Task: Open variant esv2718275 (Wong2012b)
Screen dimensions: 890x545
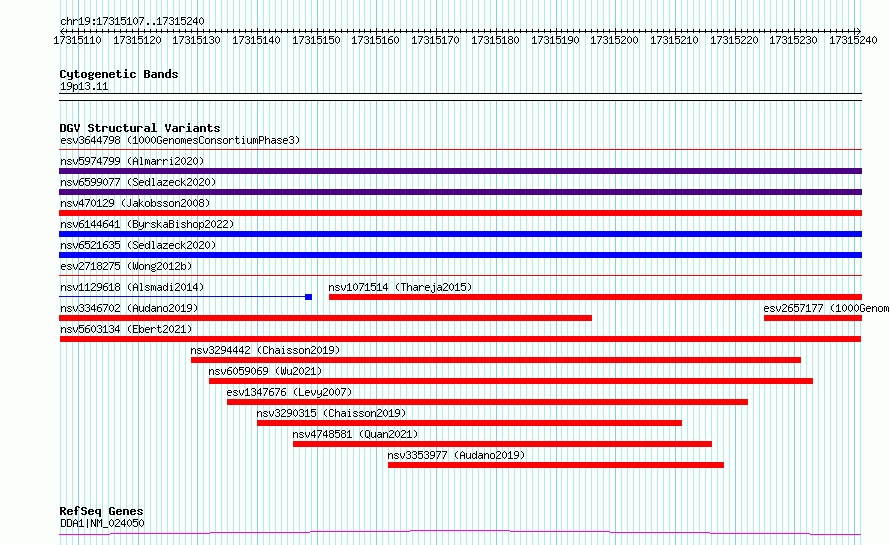Action: 126,266
